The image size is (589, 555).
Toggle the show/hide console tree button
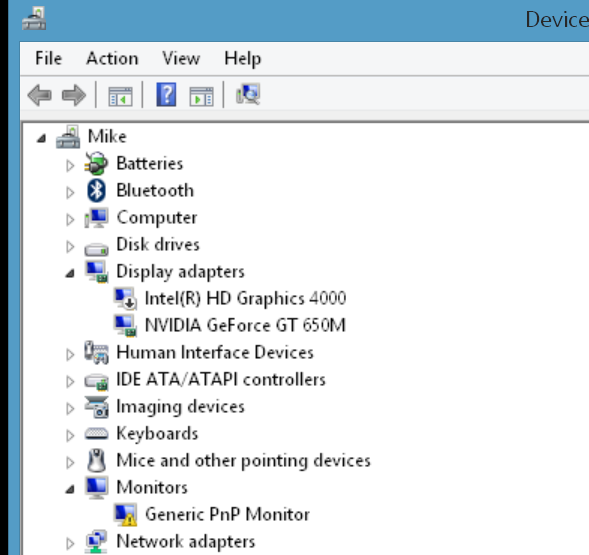[x=120, y=96]
